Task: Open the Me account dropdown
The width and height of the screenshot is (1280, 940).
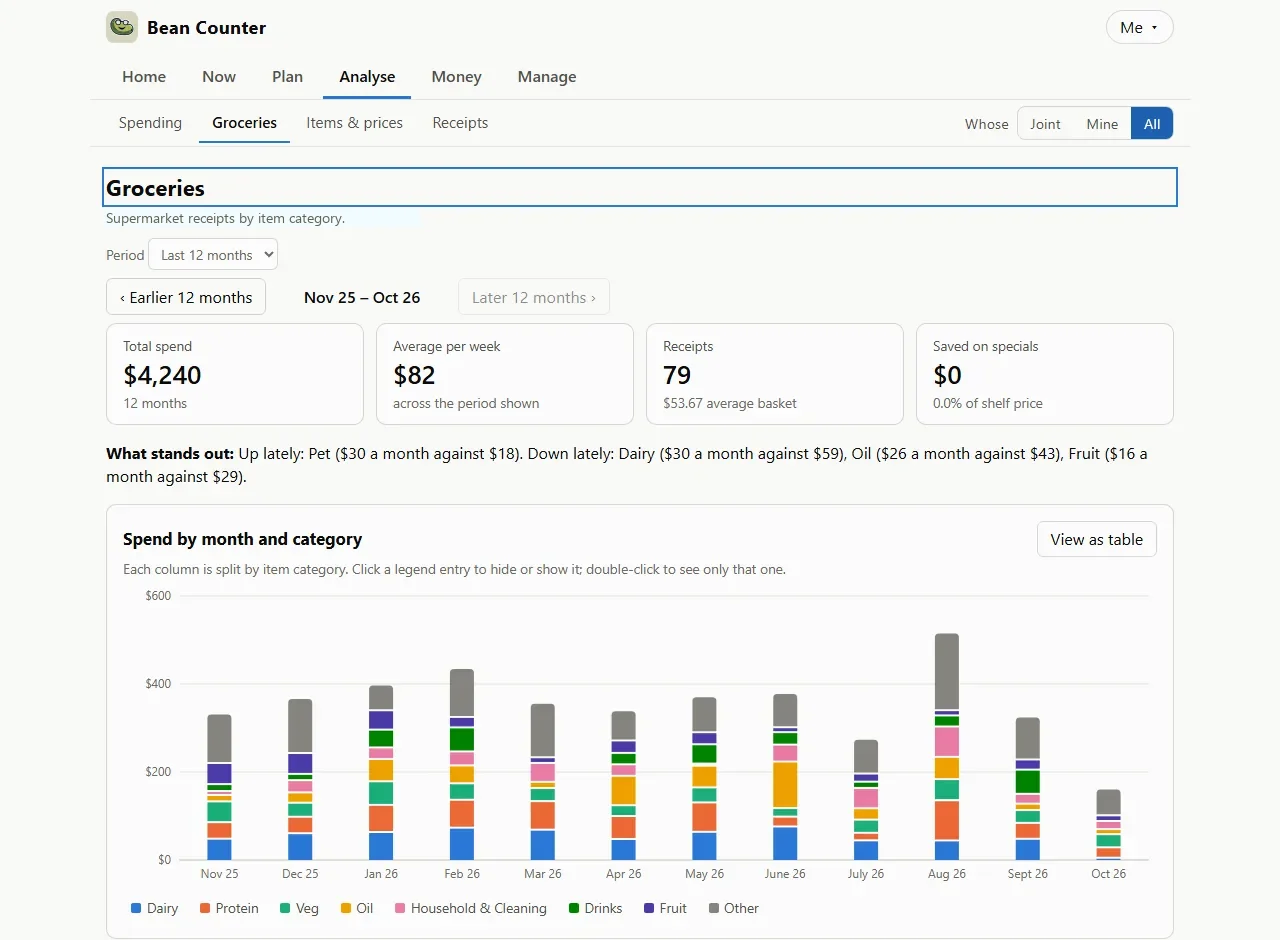Action: (x=1139, y=27)
